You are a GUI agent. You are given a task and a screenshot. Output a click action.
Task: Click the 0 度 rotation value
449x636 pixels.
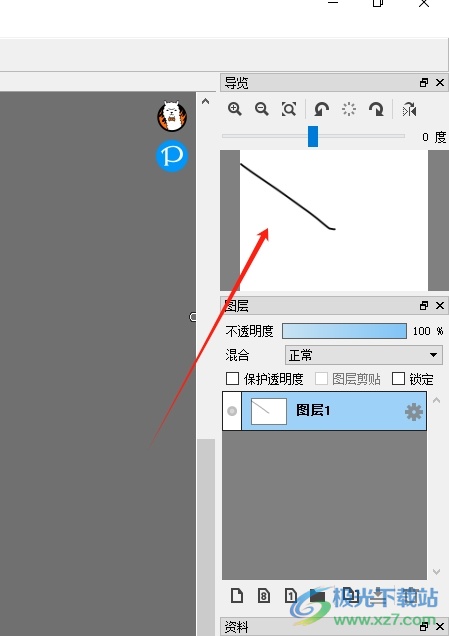434,137
